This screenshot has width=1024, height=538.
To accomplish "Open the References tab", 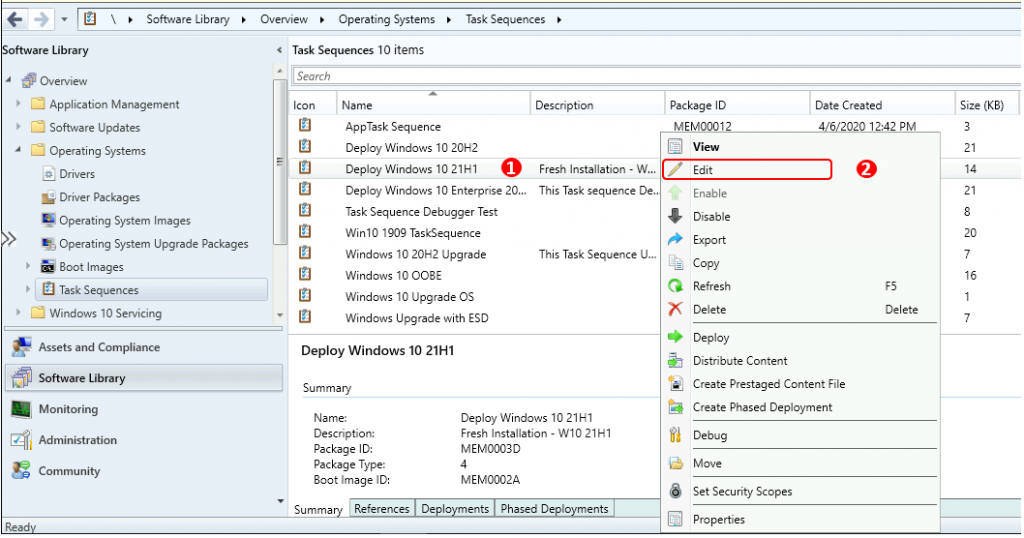I will click(381, 509).
